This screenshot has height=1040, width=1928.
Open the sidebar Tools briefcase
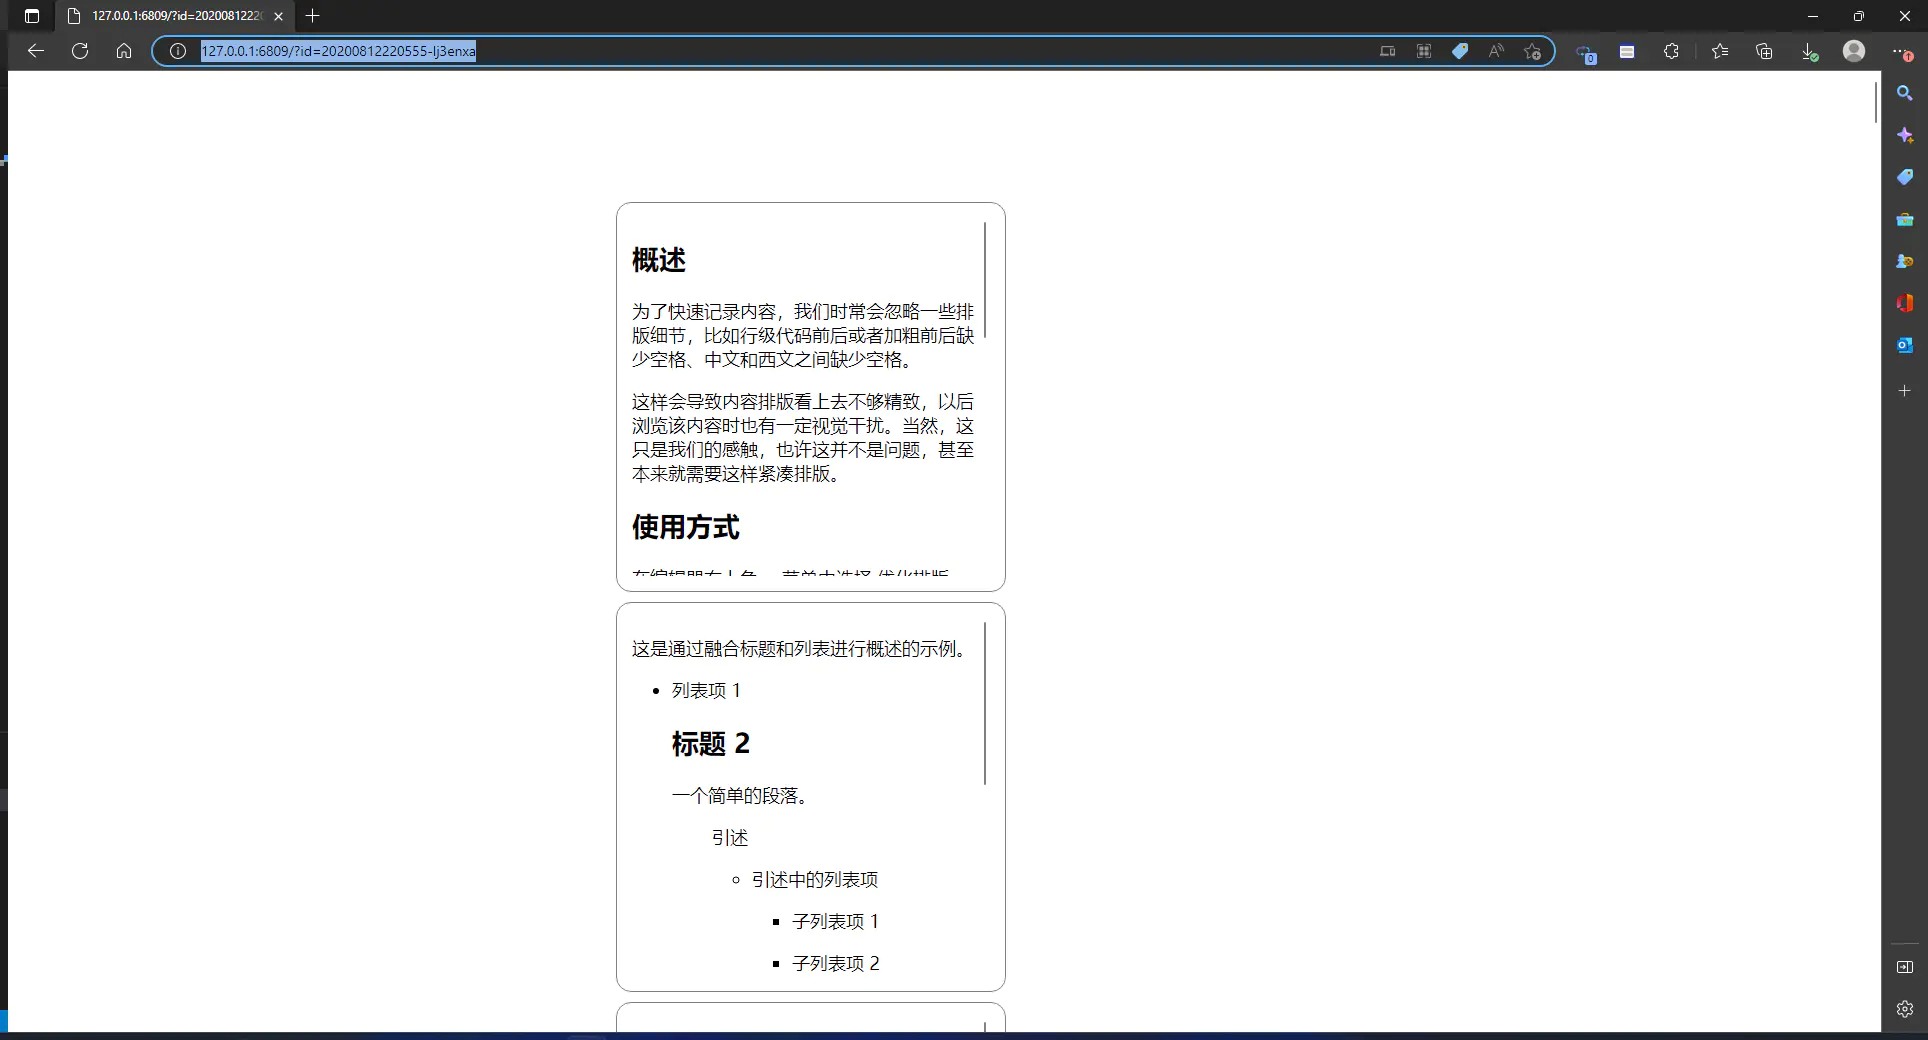1904,219
